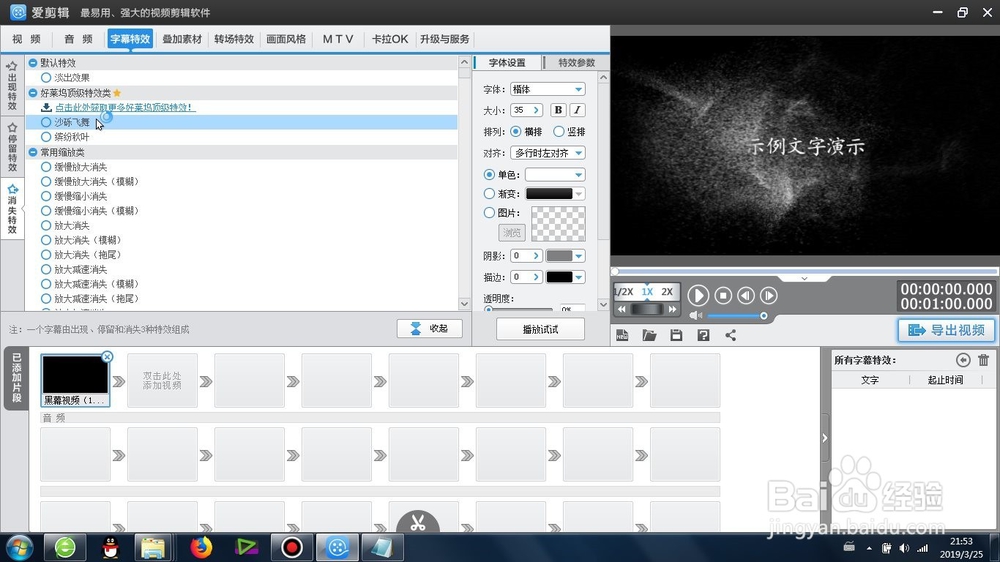
Task: Click the back arrow icon in subtitle effects panel
Action: click(x=963, y=360)
